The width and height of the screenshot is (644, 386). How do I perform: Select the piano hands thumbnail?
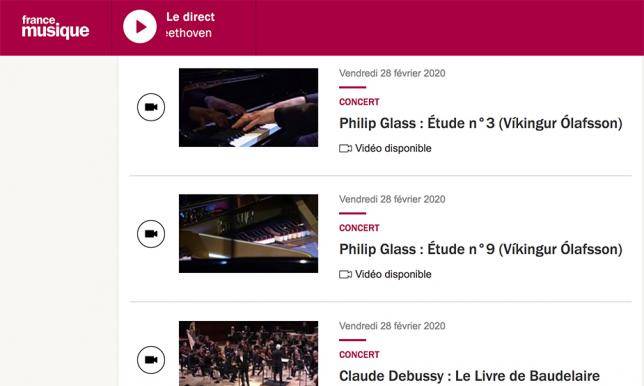coord(248,108)
